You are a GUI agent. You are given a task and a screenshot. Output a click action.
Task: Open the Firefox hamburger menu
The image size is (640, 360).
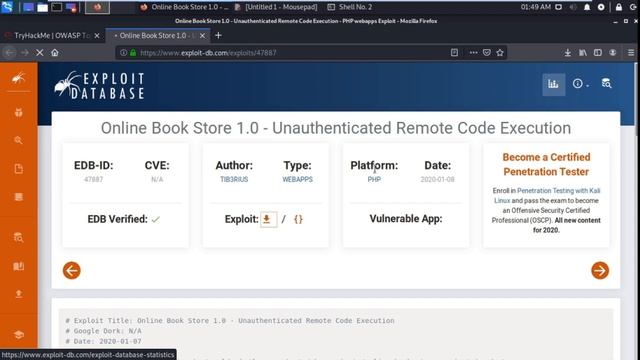point(631,53)
